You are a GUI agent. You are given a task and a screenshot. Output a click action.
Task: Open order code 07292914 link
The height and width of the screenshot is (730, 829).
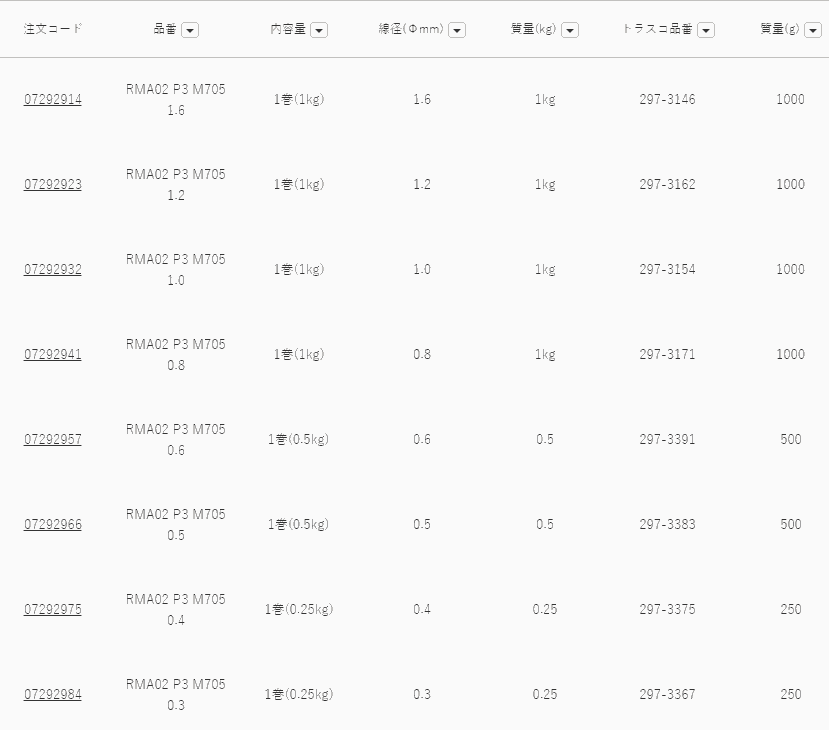coord(53,100)
